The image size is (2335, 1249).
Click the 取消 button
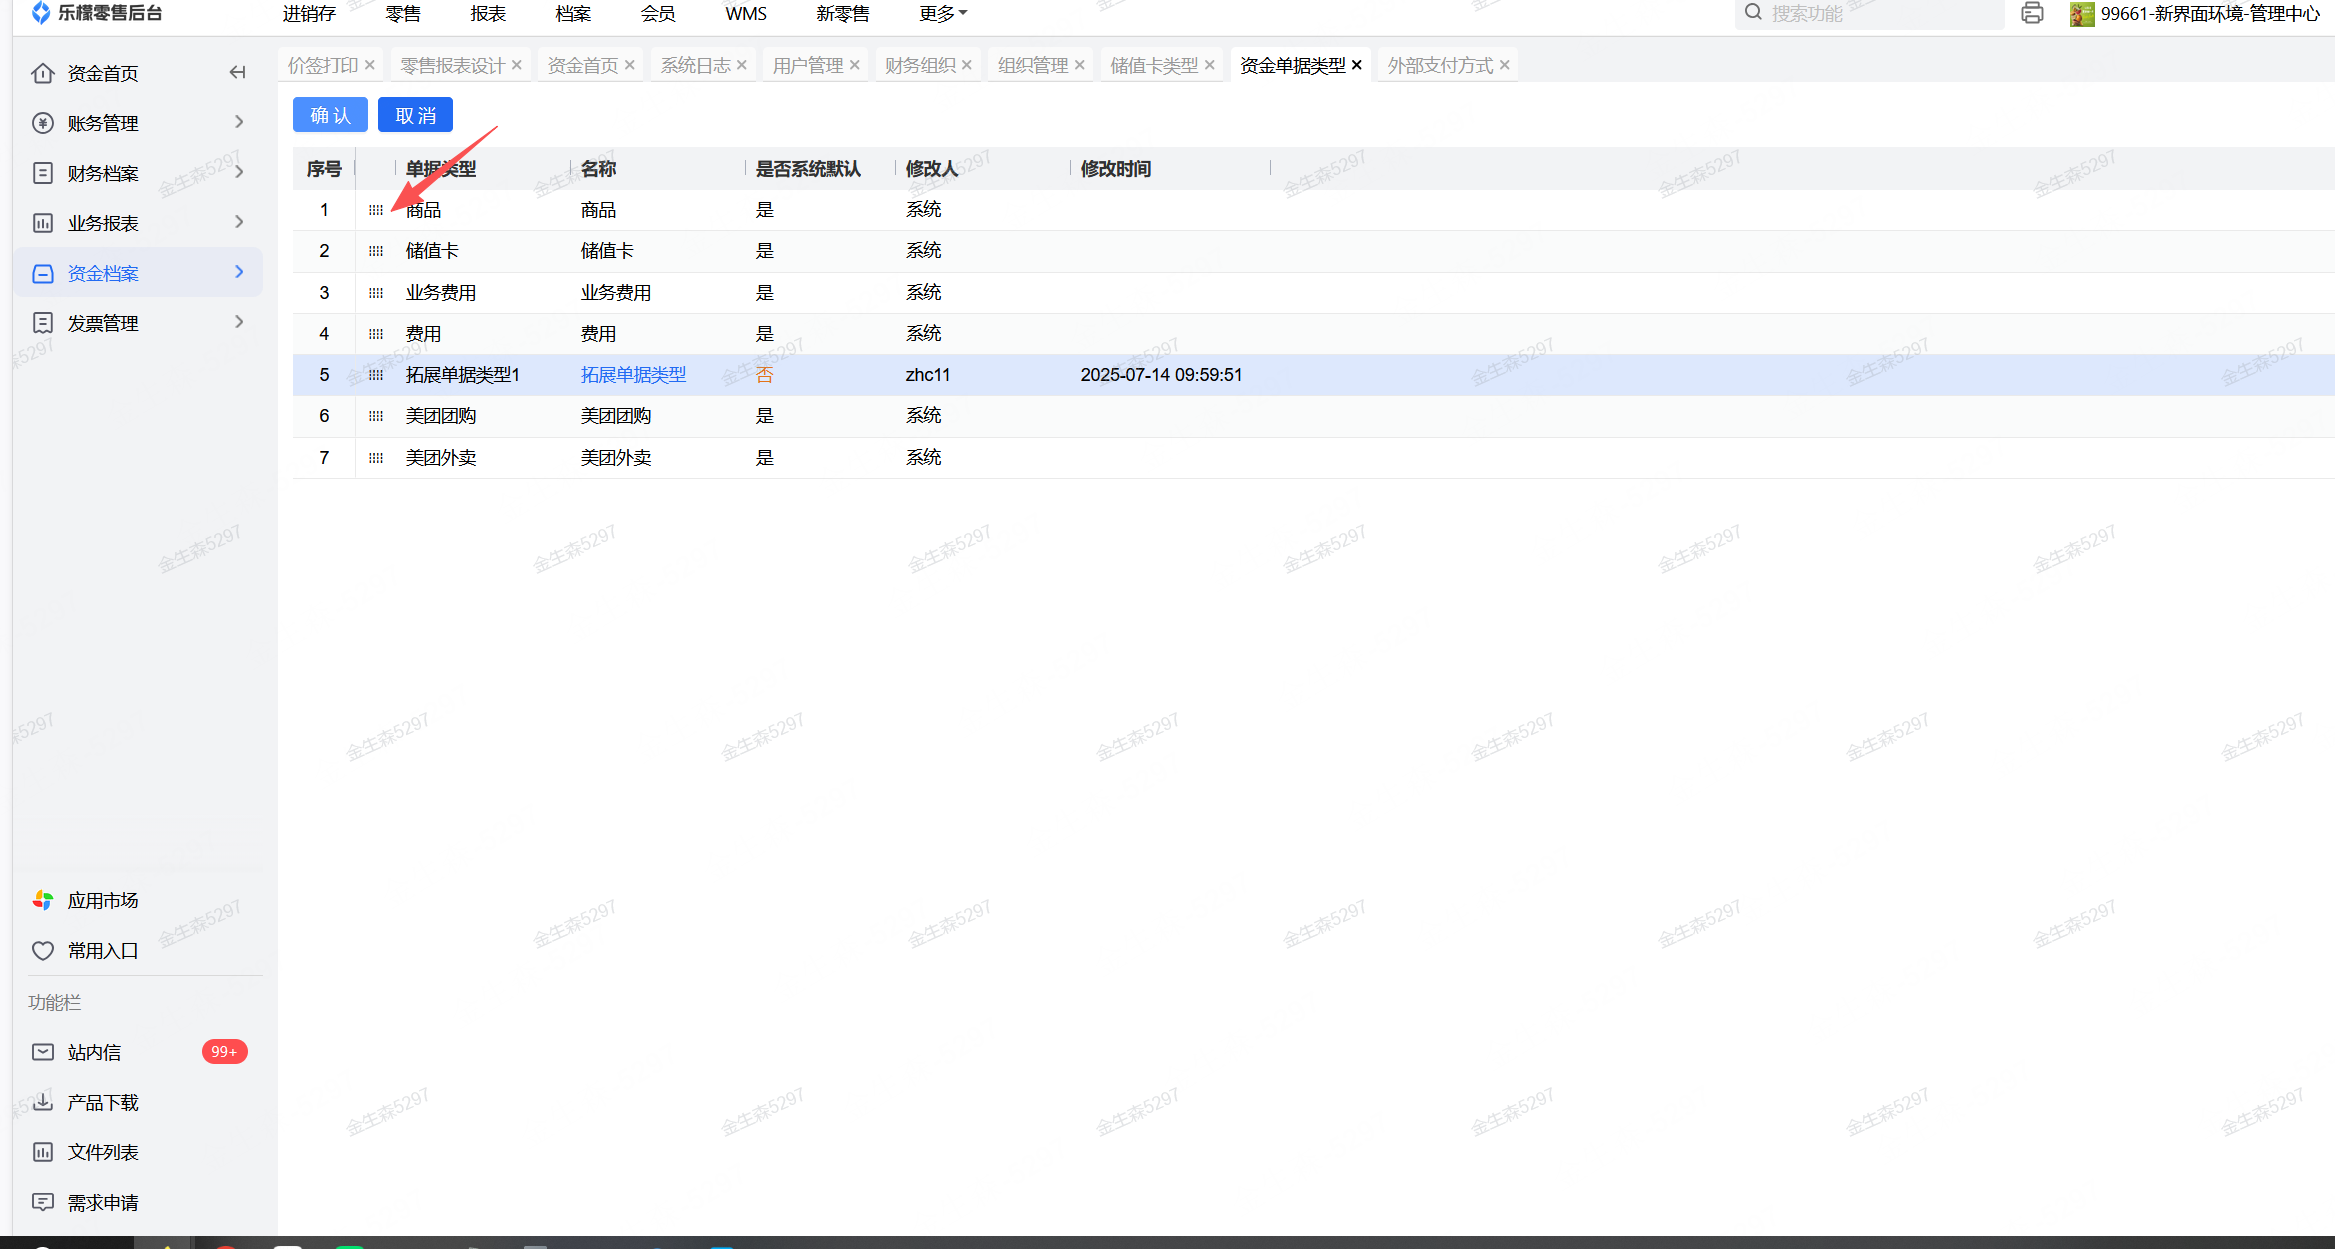pos(415,115)
